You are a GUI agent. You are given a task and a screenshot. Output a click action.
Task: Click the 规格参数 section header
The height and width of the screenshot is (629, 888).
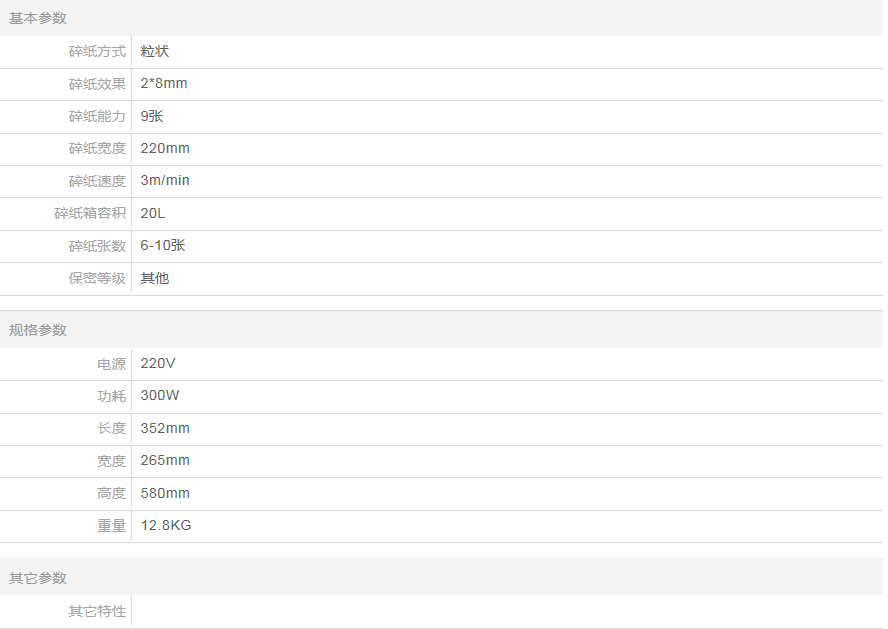point(38,330)
